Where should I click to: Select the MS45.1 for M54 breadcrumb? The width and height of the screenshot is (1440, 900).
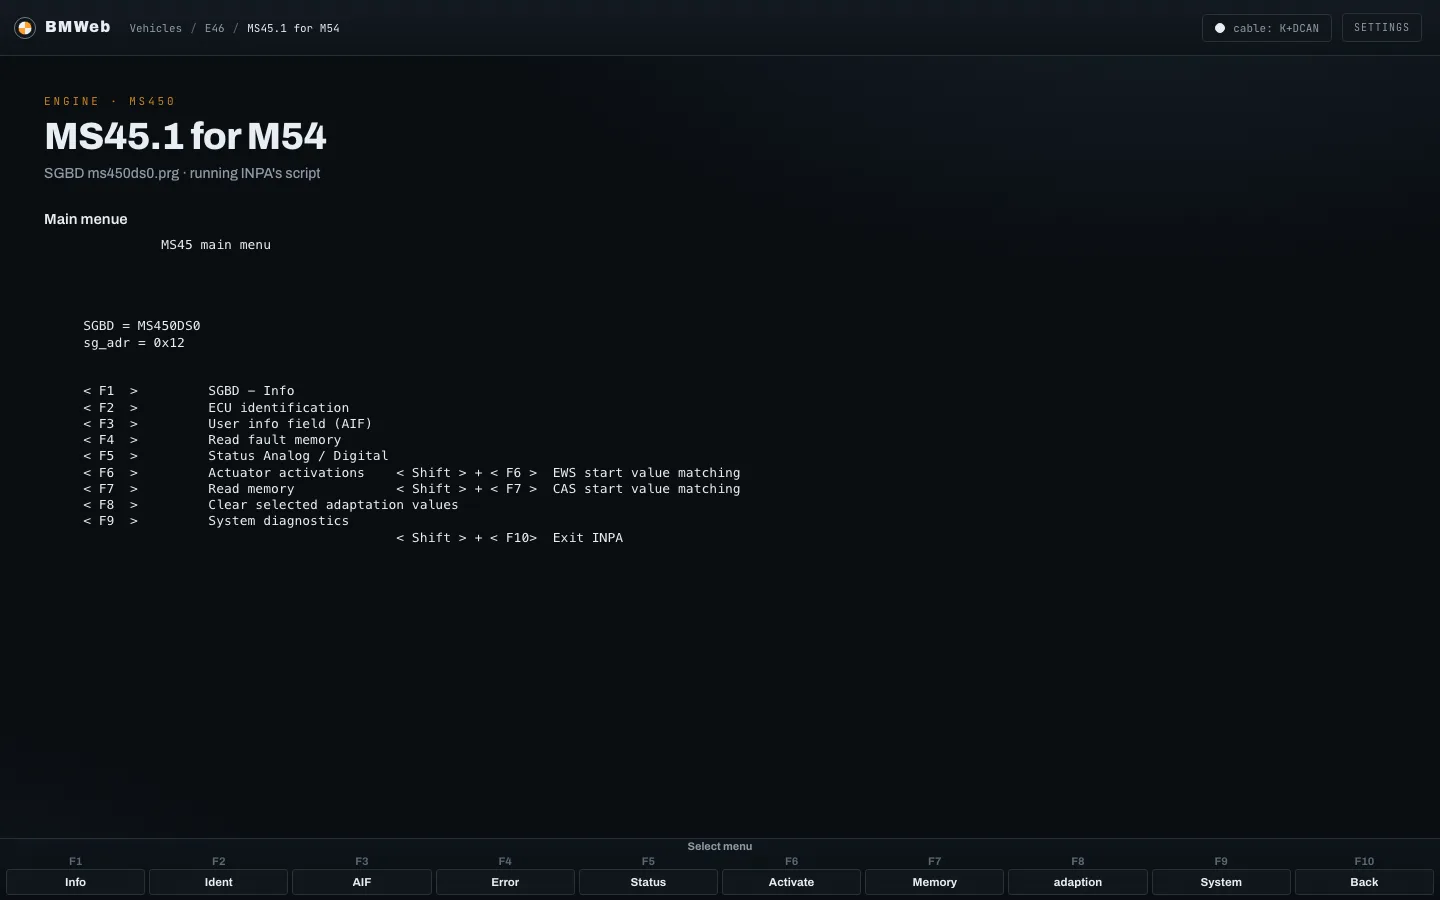(x=293, y=28)
